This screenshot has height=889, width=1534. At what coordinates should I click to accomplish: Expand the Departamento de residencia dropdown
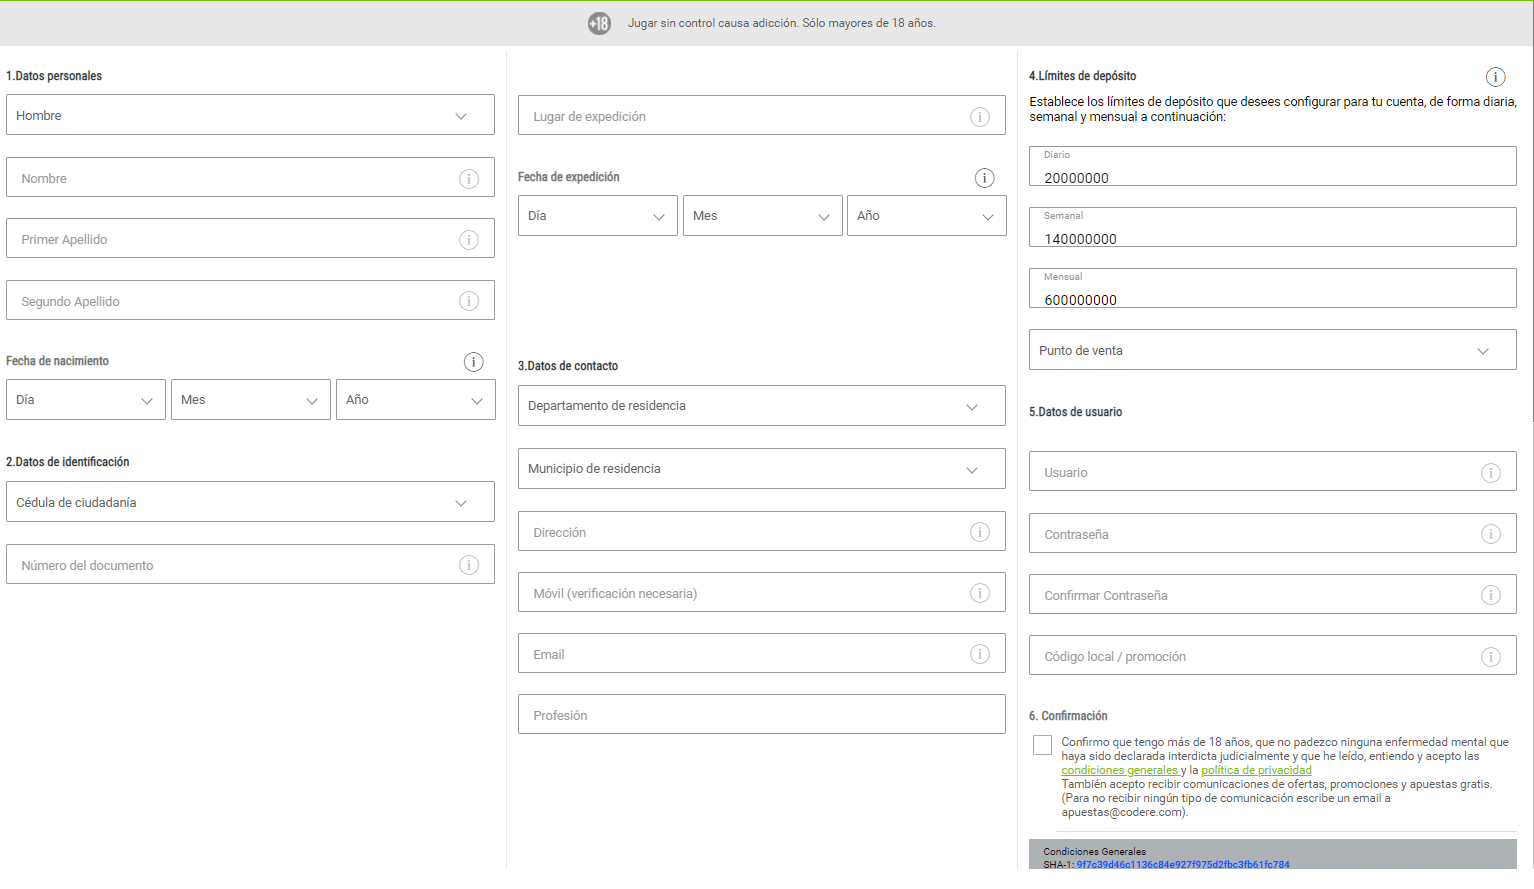click(762, 405)
